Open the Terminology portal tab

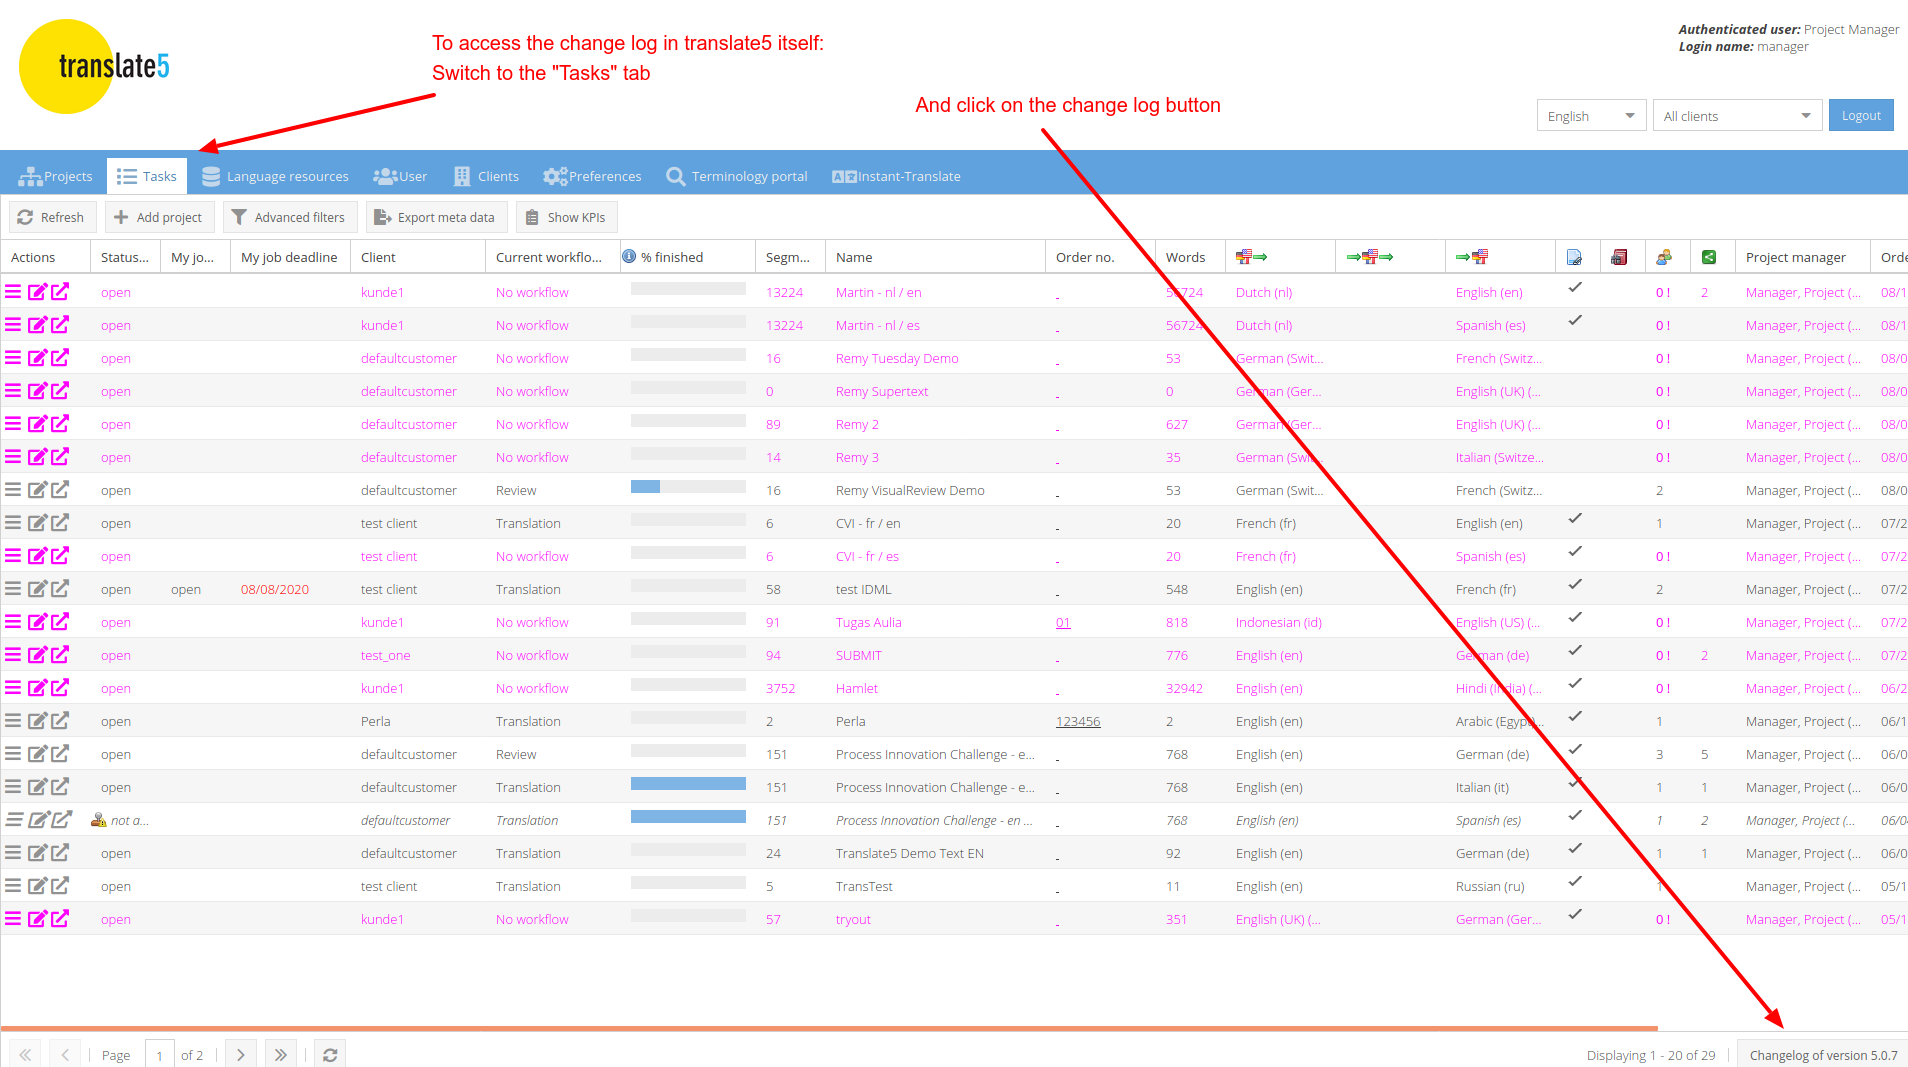[x=737, y=176]
